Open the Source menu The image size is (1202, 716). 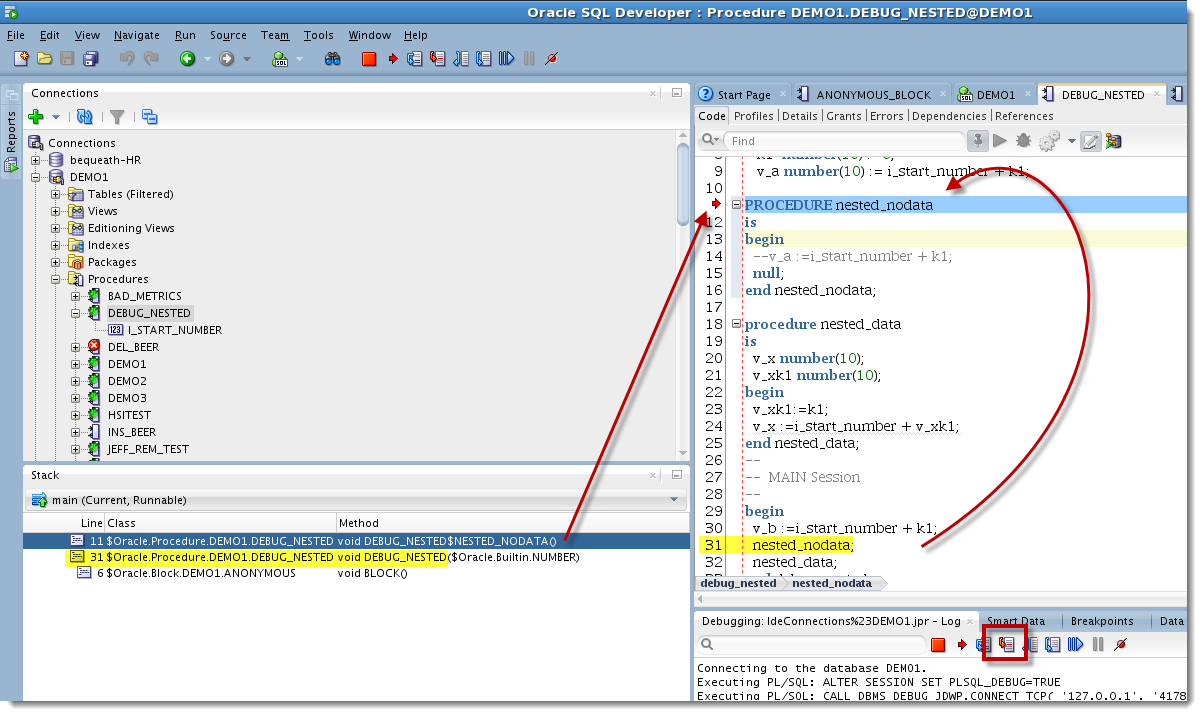[x=228, y=35]
